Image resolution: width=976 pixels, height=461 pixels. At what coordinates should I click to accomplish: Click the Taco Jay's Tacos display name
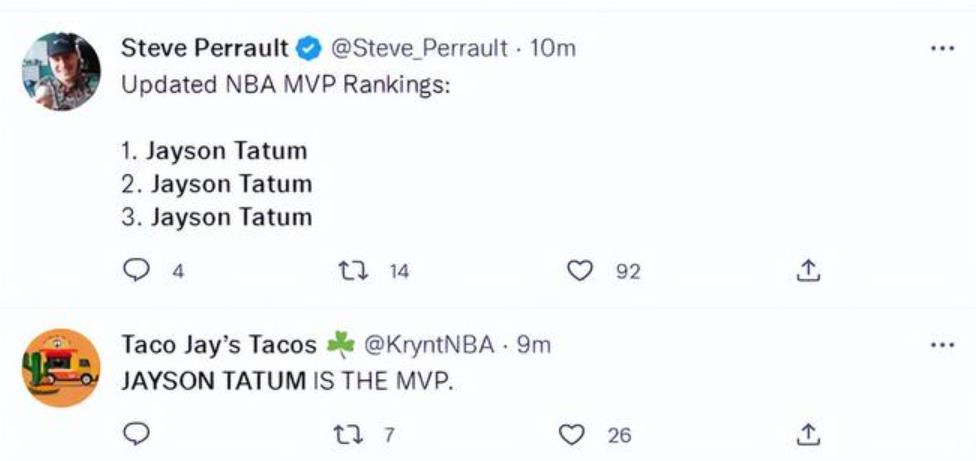(x=218, y=345)
